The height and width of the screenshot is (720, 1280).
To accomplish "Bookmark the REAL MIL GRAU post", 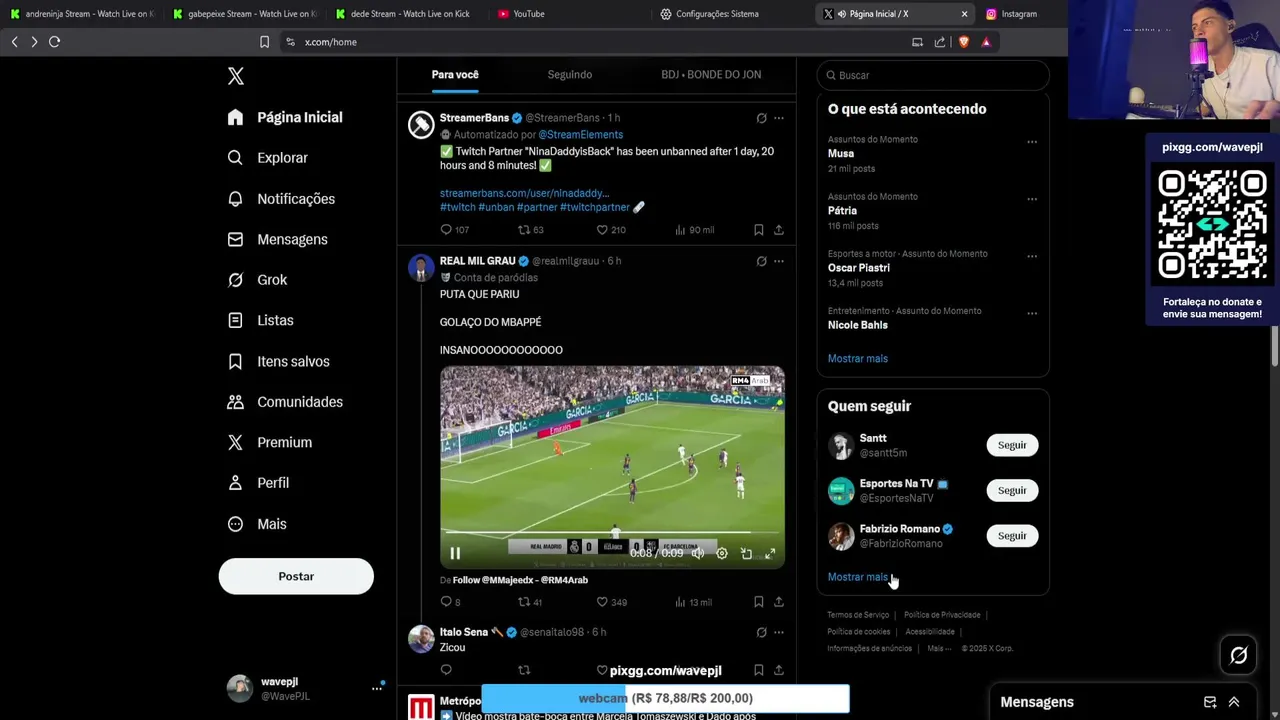I will [x=759, y=602].
